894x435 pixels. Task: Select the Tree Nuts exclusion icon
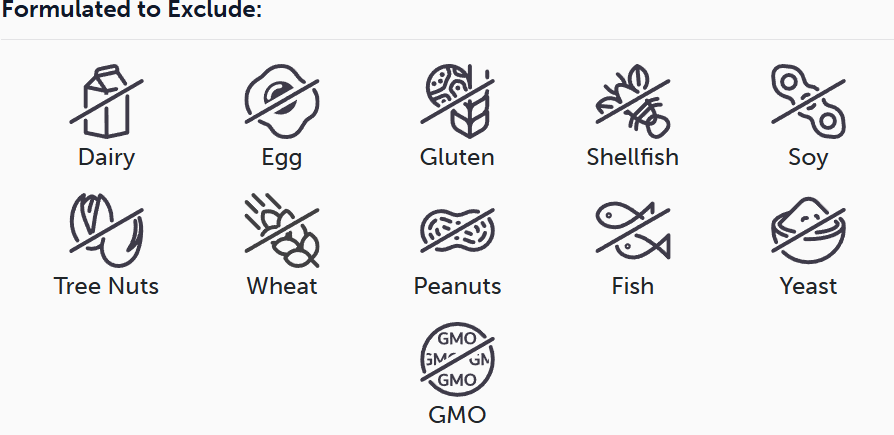click(x=107, y=230)
